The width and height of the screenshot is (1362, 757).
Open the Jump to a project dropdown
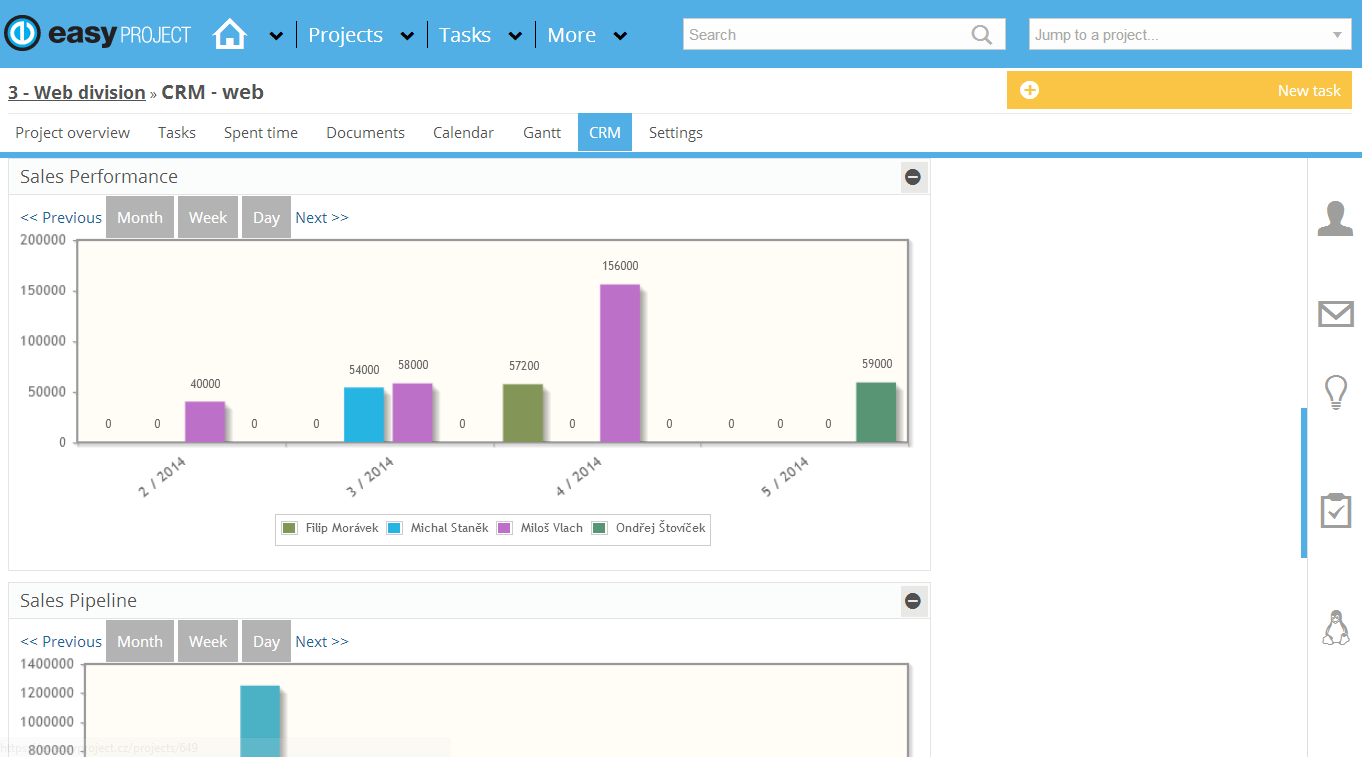click(x=1190, y=34)
